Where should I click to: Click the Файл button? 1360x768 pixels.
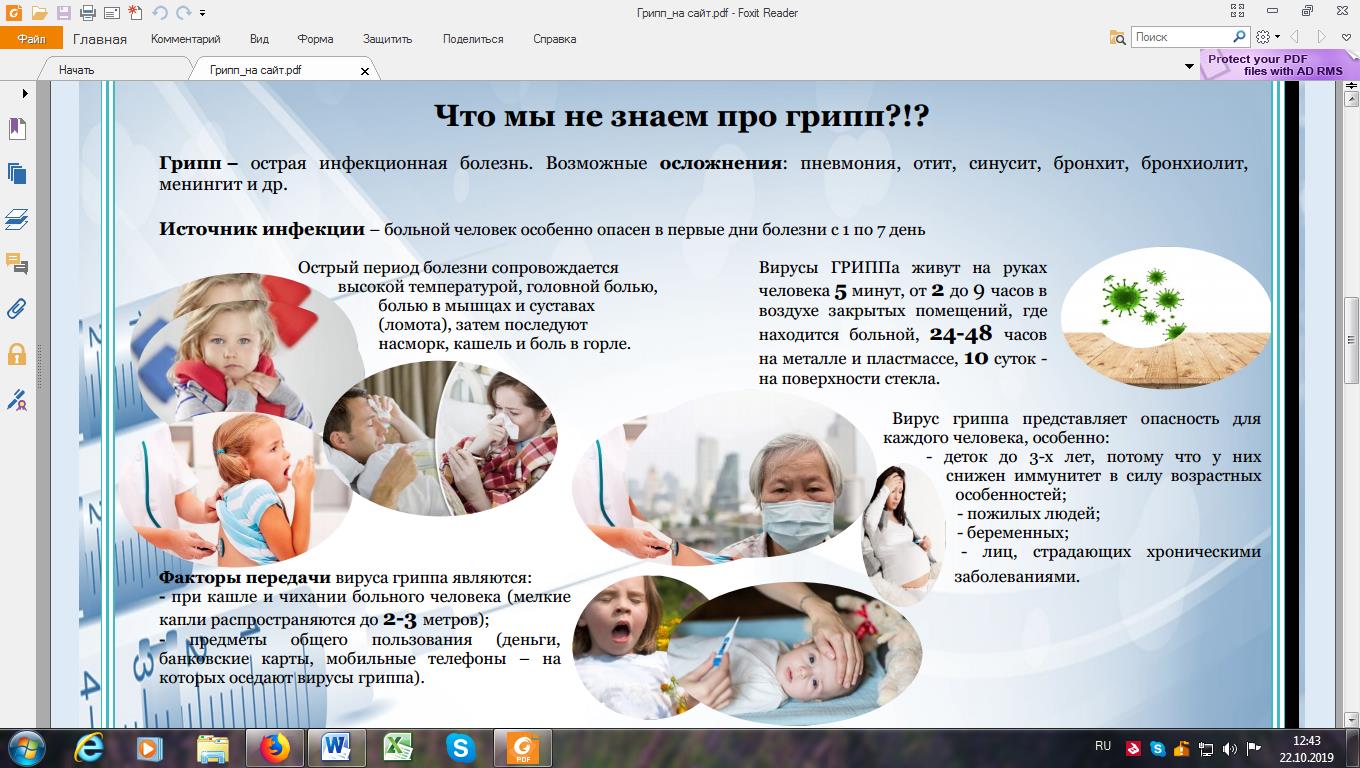(31, 39)
